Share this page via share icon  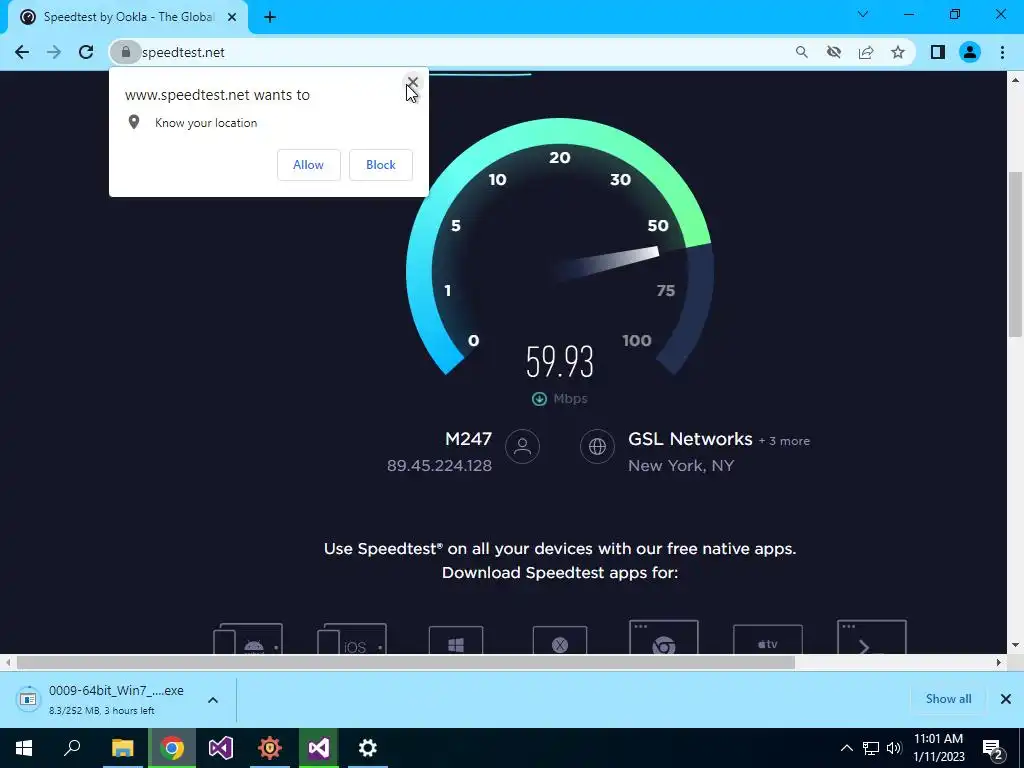click(866, 52)
